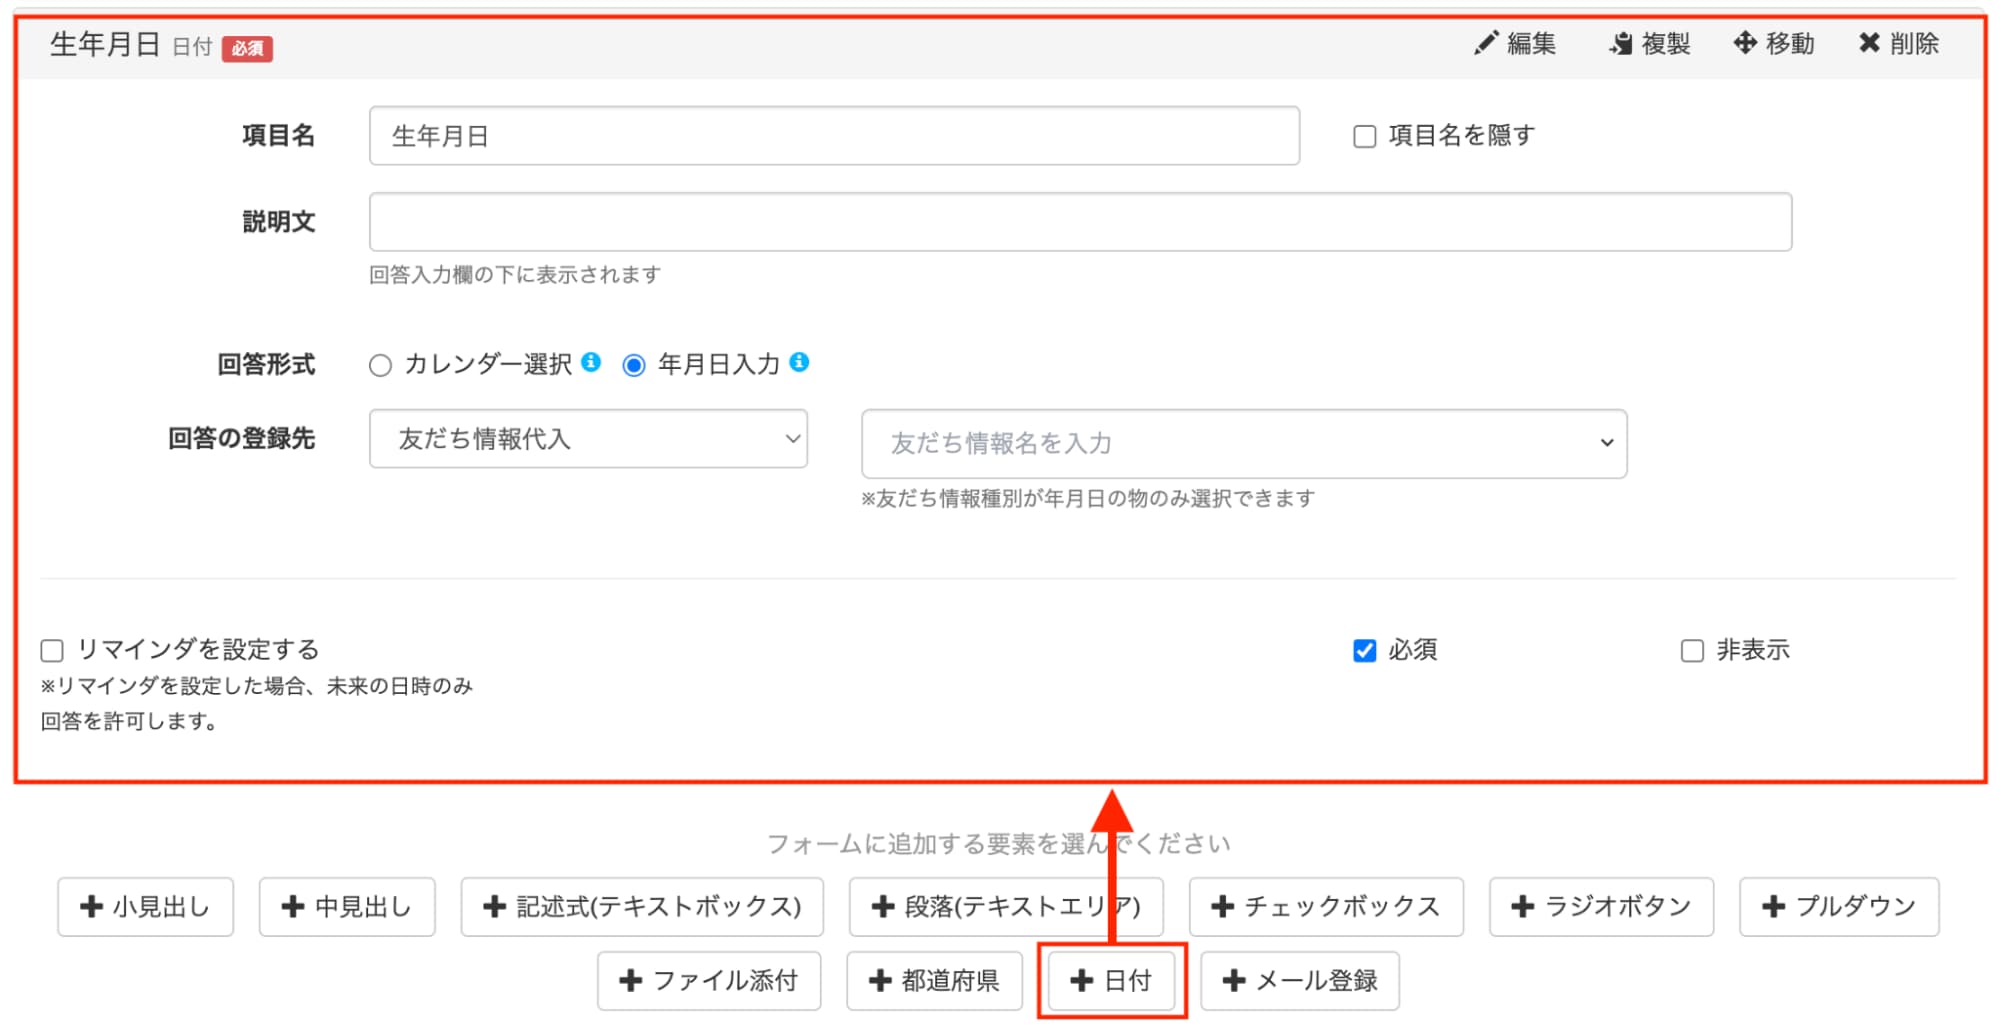The width and height of the screenshot is (1999, 1032).
Task: Add a プルダウン element to the form
Action: coord(1839,906)
